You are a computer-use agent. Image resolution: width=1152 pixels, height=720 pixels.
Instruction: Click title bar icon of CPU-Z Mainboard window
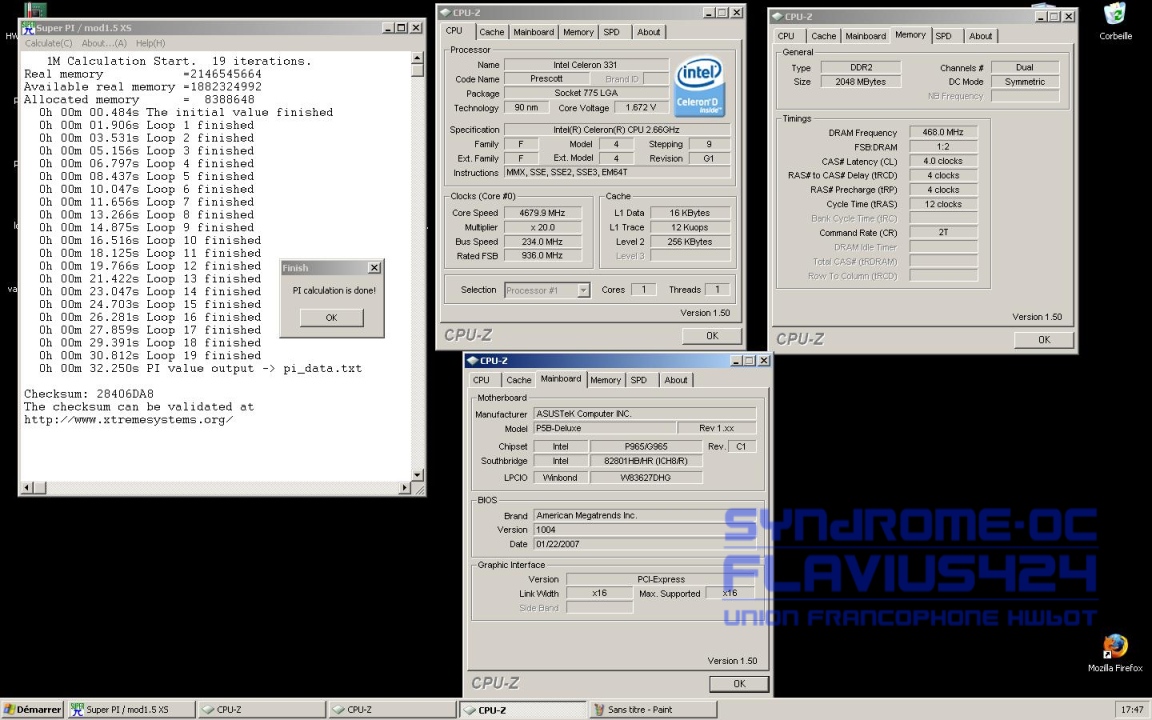point(472,361)
